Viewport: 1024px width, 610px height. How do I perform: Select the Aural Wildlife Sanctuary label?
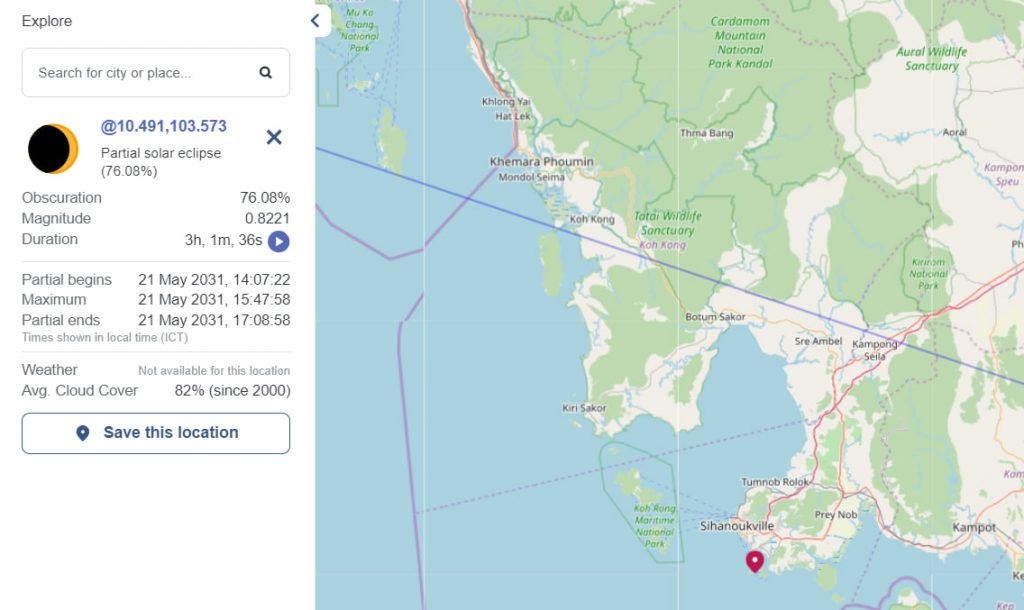pyautogui.click(x=932, y=59)
